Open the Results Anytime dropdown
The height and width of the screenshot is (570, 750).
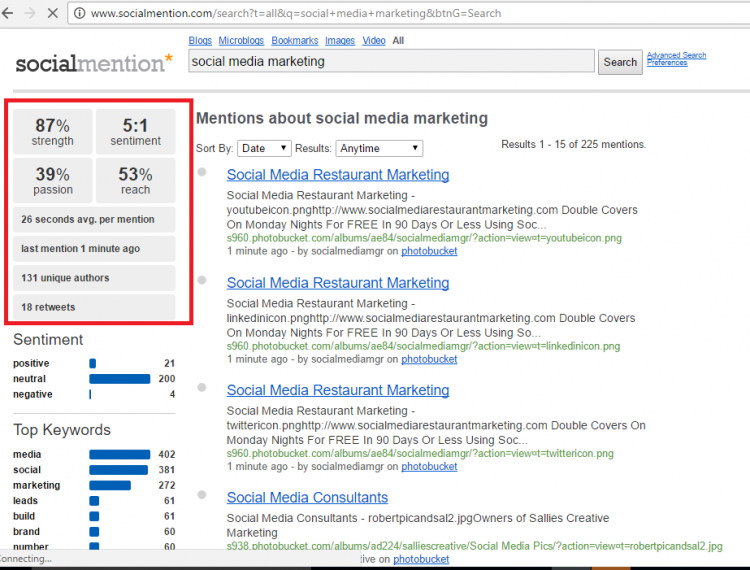tap(379, 148)
